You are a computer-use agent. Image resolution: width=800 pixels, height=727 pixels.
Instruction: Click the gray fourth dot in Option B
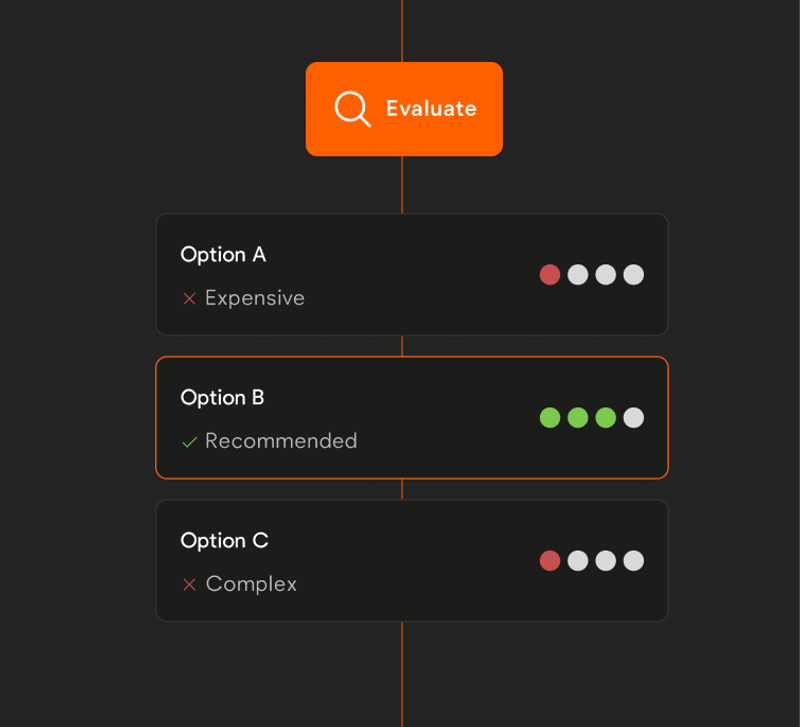634,417
